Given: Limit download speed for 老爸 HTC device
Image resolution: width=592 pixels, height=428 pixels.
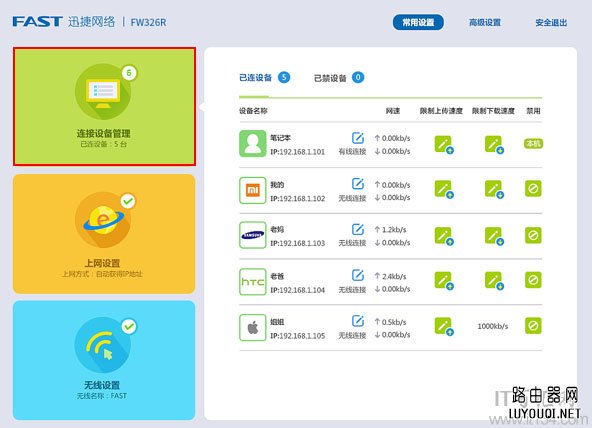Looking at the screenshot, I should (494, 281).
